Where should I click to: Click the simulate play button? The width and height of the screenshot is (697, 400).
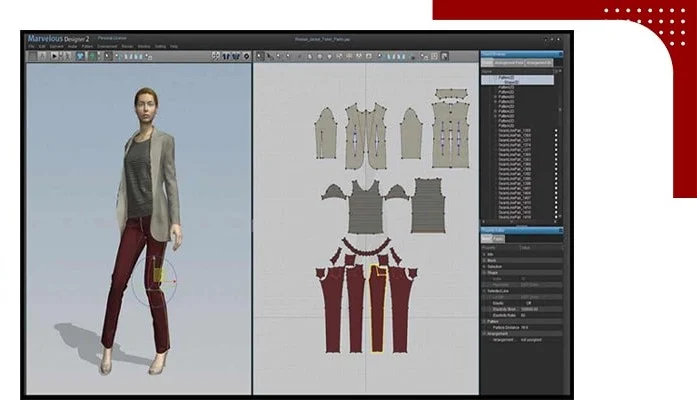point(54,56)
